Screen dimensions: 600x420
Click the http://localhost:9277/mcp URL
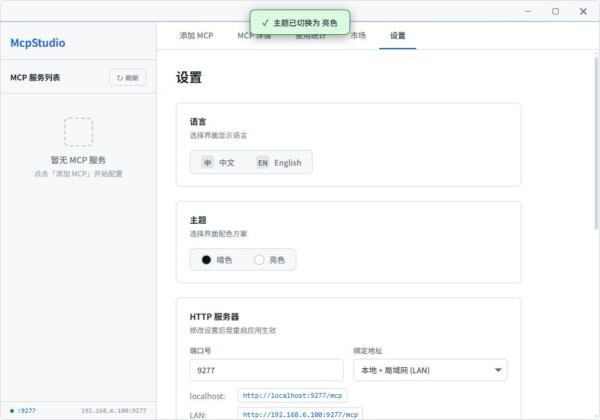click(x=292, y=396)
